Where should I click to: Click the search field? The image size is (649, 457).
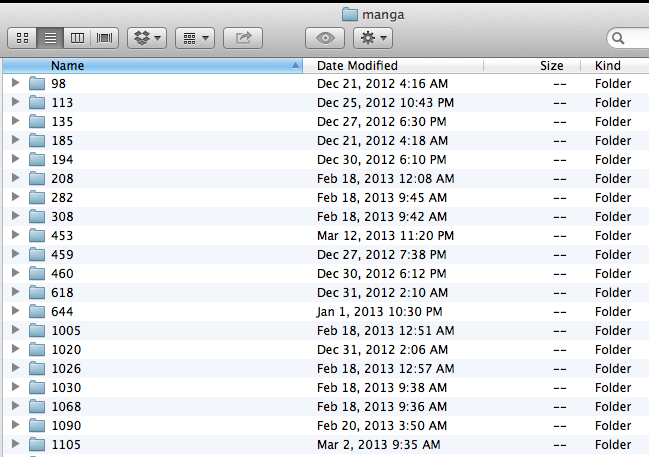point(630,38)
